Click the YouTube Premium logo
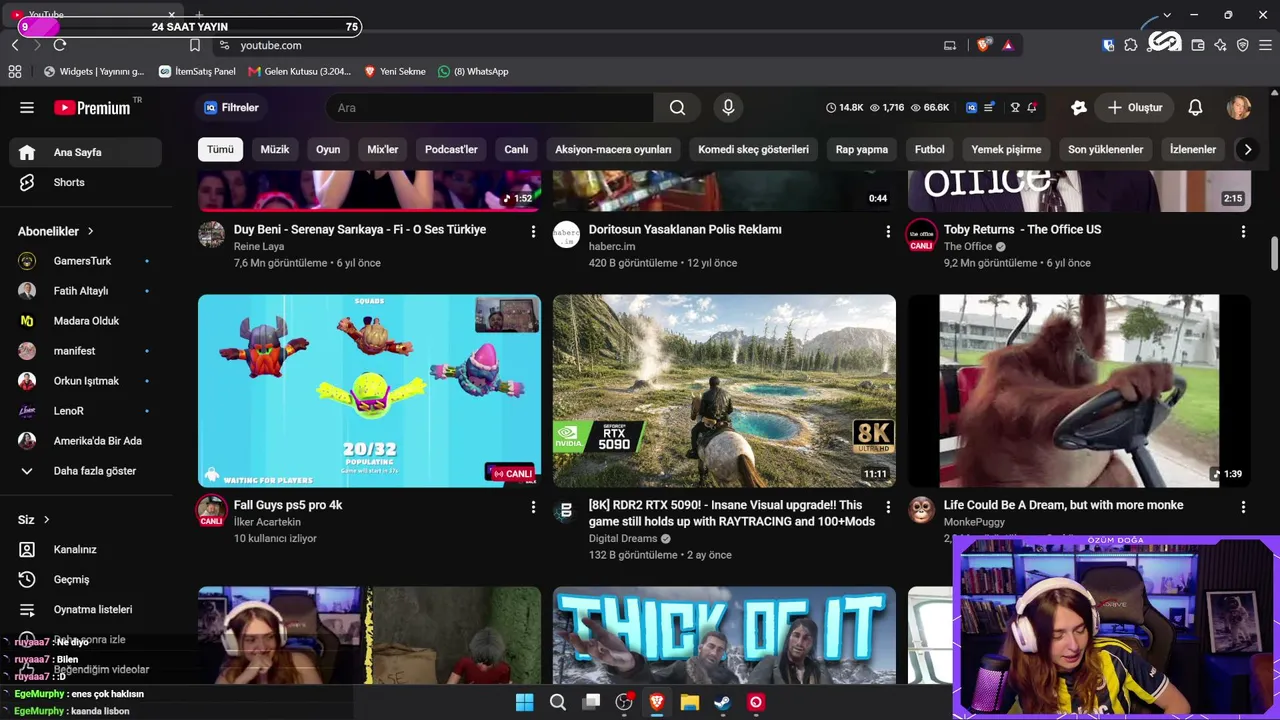The height and width of the screenshot is (720, 1280). point(93,107)
